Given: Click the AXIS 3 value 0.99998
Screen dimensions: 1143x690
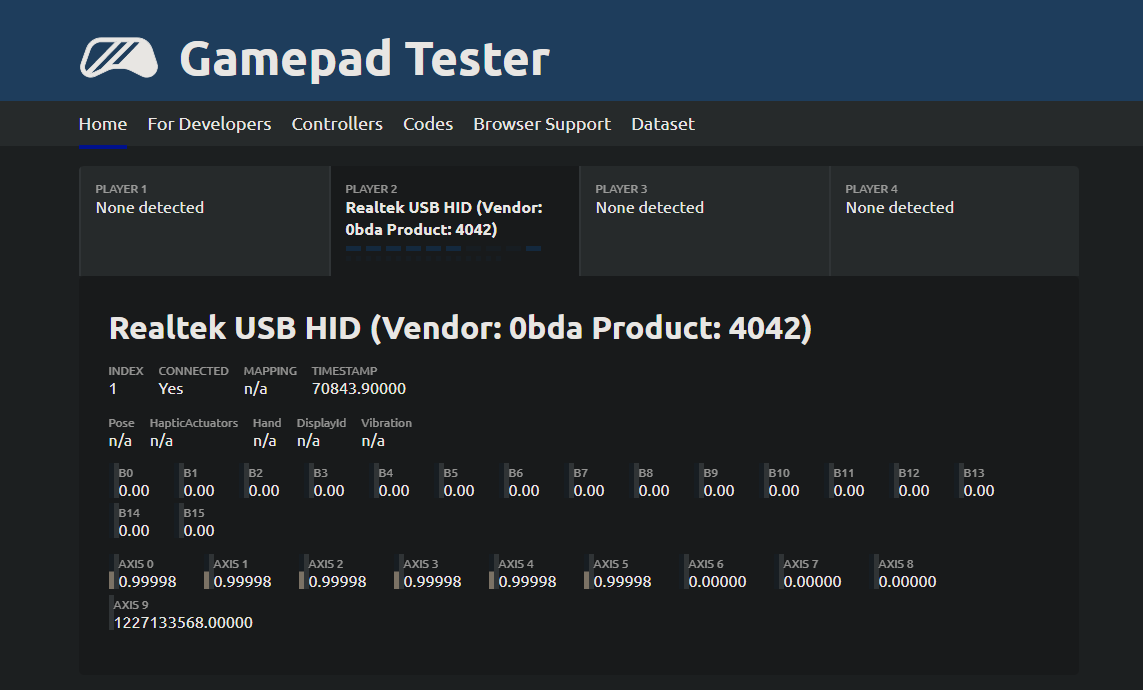Looking at the screenshot, I should point(432,582).
